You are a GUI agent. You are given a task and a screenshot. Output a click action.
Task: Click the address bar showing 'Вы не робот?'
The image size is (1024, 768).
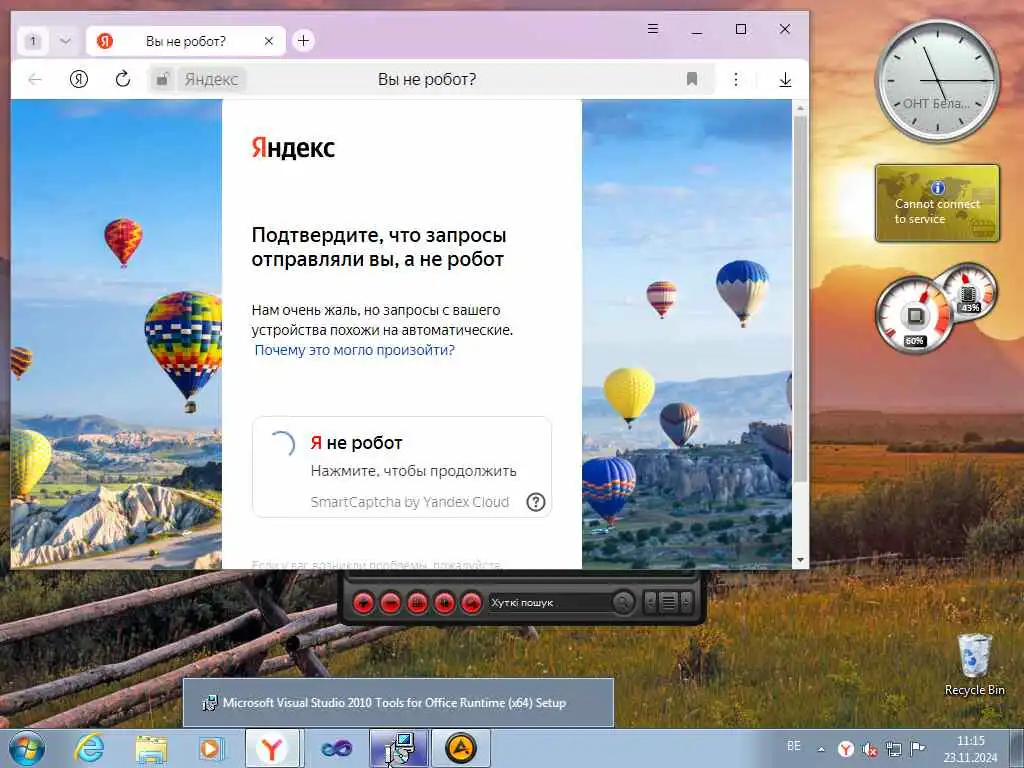click(427, 80)
